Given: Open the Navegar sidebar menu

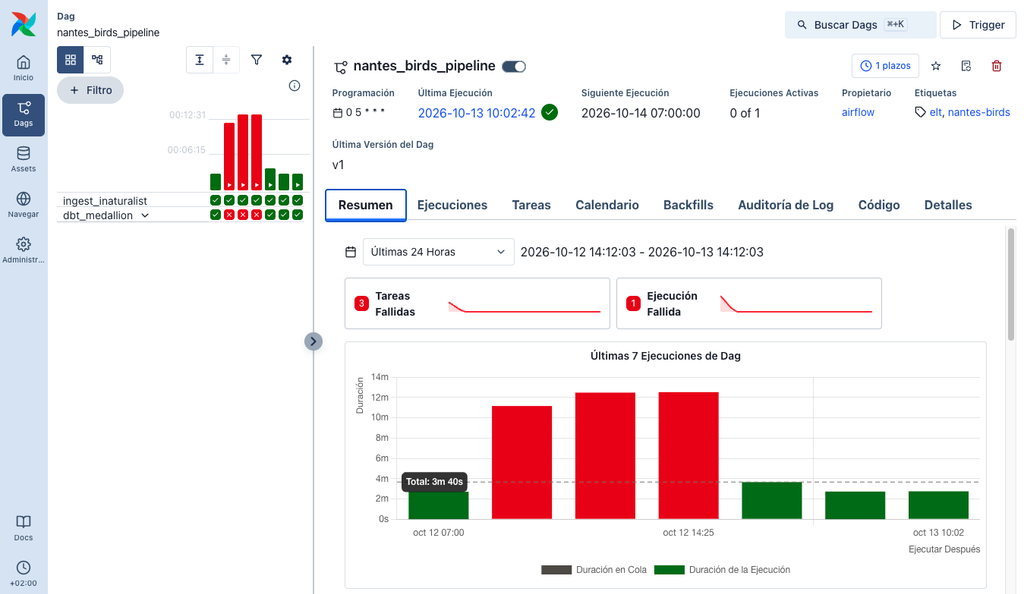Looking at the screenshot, I should click(24, 206).
